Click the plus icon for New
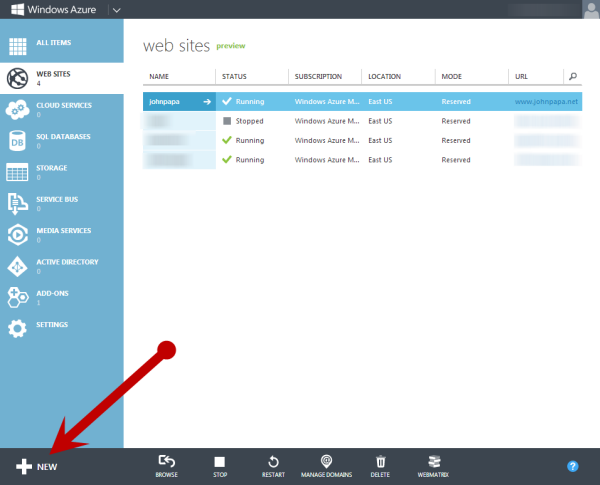Screen dimensions: 600x485 pos(24,467)
